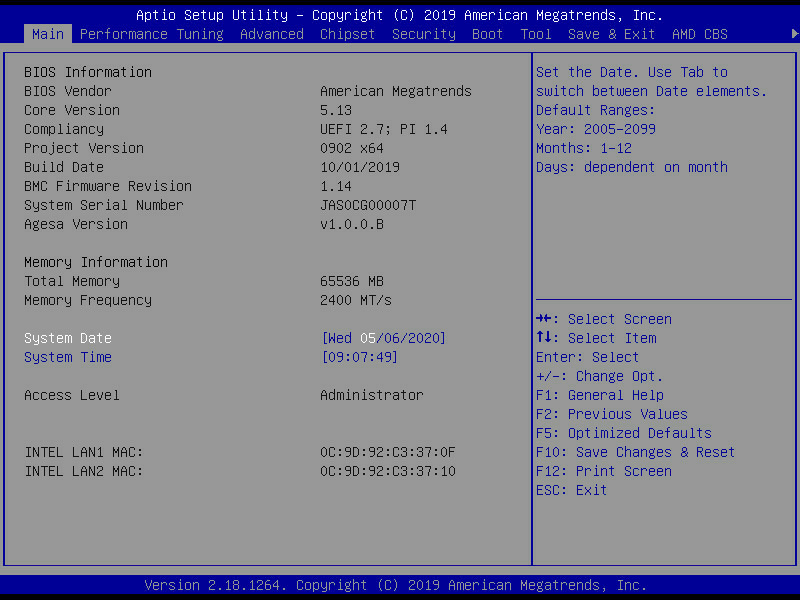Open the Tool tab
This screenshot has width=800, height=600.
pos(536,34)
